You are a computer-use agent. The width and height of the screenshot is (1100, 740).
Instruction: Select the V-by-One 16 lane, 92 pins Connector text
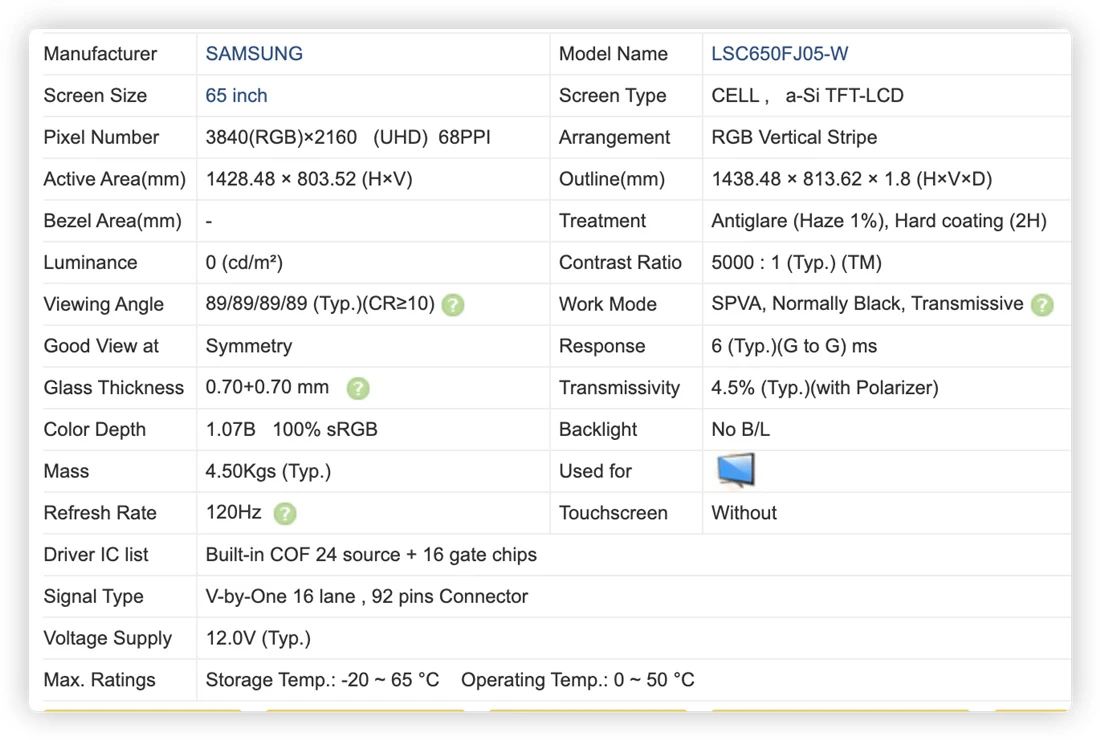(367, 596)
